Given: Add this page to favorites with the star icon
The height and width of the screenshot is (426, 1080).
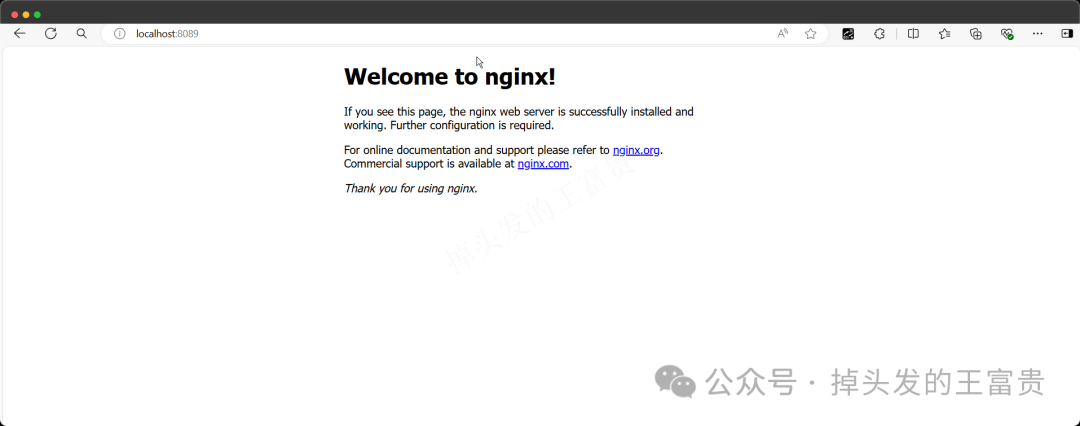Looking at the screenshot, I should click(811, 33).
